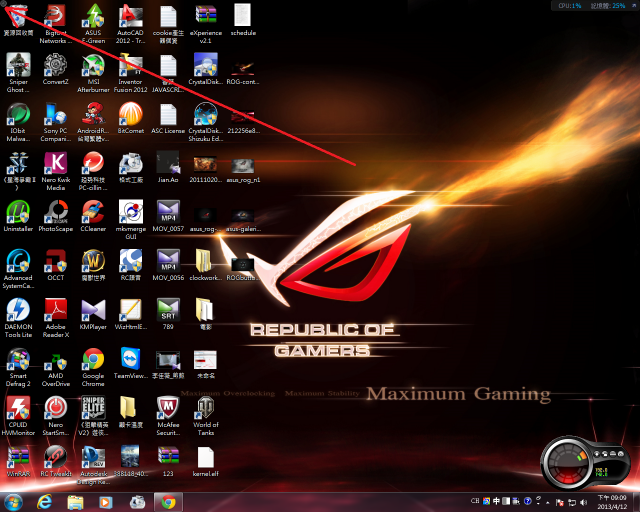Open the CCleaner desktop shortcut

93,216
